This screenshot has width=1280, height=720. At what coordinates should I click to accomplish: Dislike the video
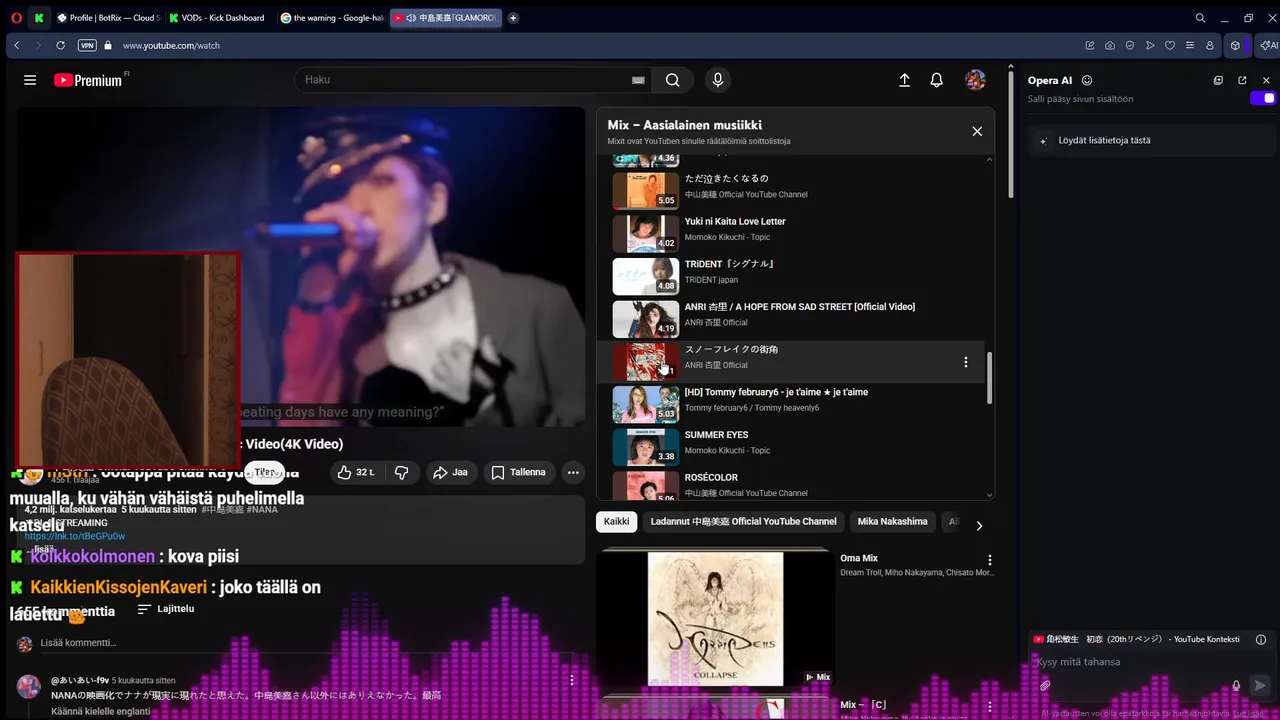tap(402, 472)
